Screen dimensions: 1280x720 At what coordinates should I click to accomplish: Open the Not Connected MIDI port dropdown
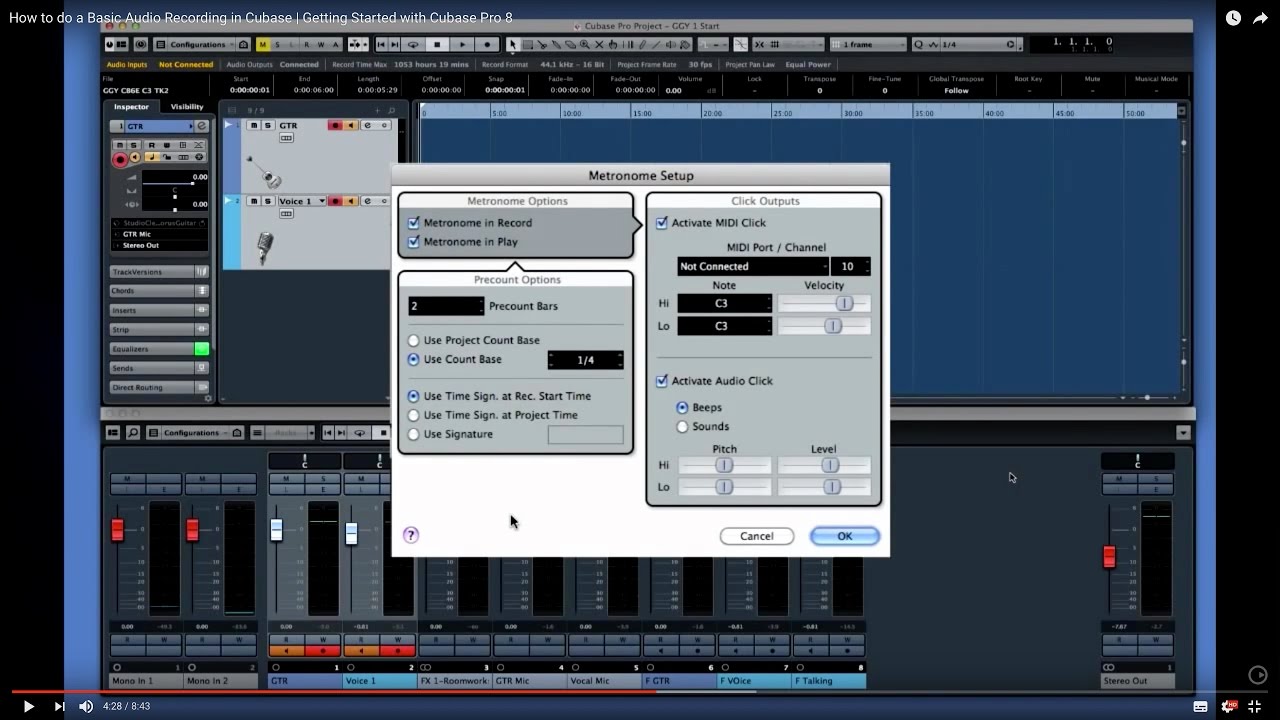(x=752, y=265)
